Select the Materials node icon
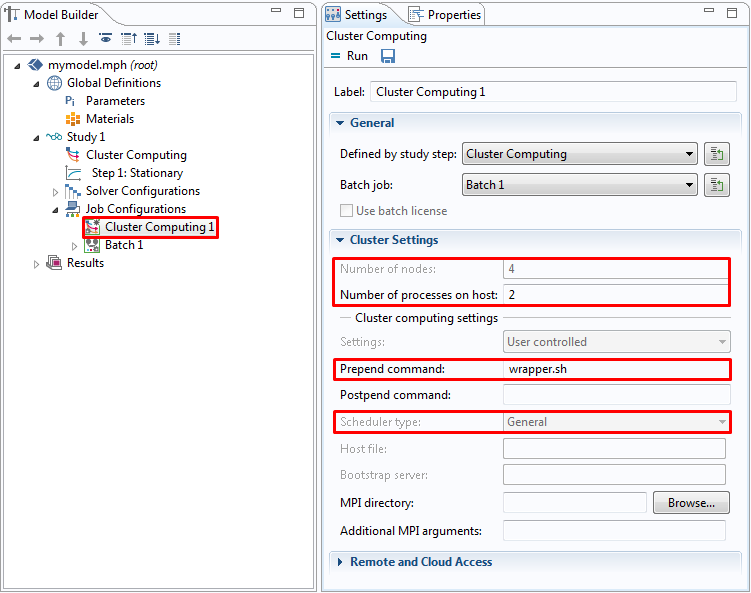 tap(71, 119)
